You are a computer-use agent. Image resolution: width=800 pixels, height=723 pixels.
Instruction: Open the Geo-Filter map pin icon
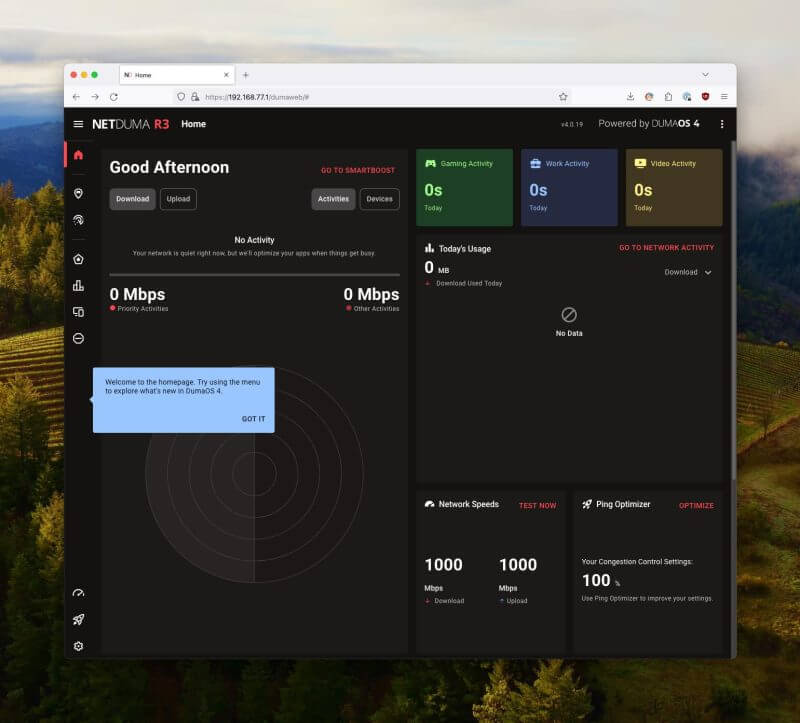click(78, 193)
